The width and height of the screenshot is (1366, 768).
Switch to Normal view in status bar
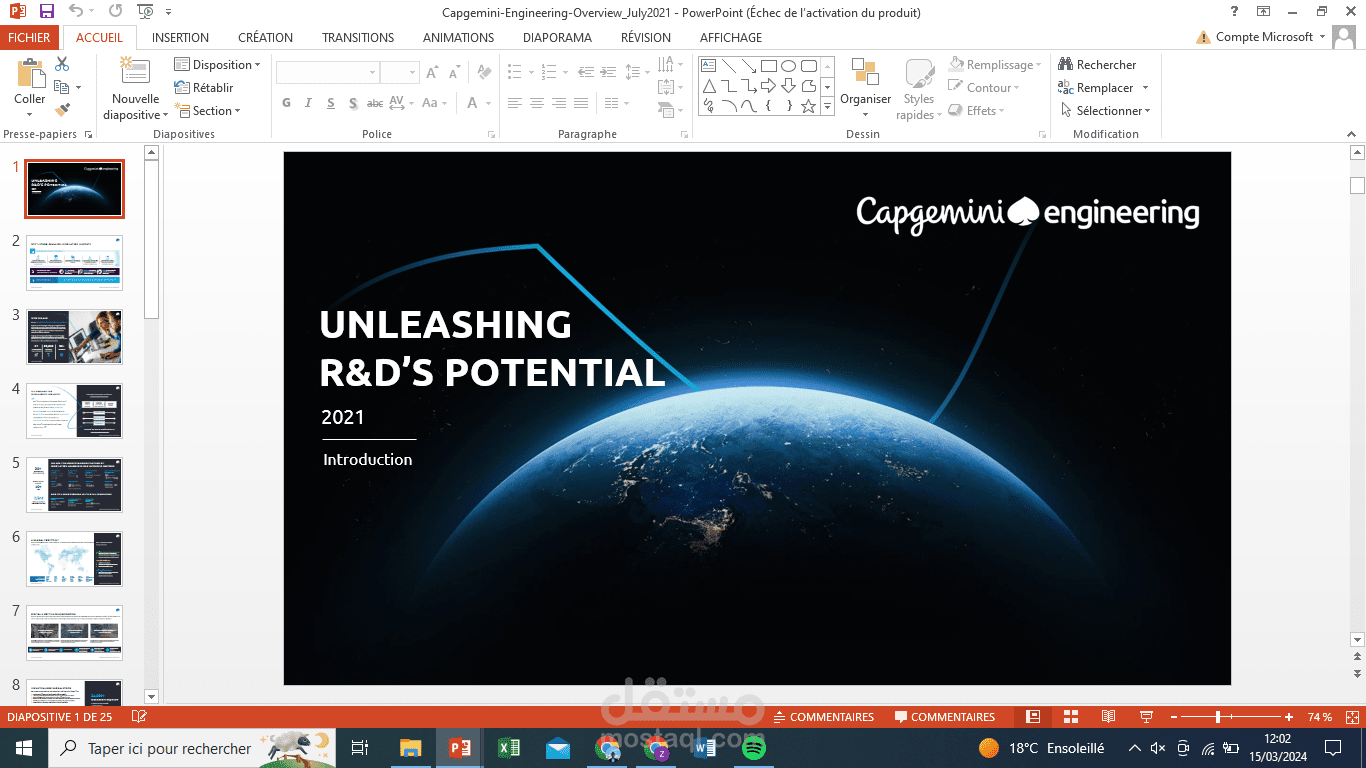point(1033,717)
